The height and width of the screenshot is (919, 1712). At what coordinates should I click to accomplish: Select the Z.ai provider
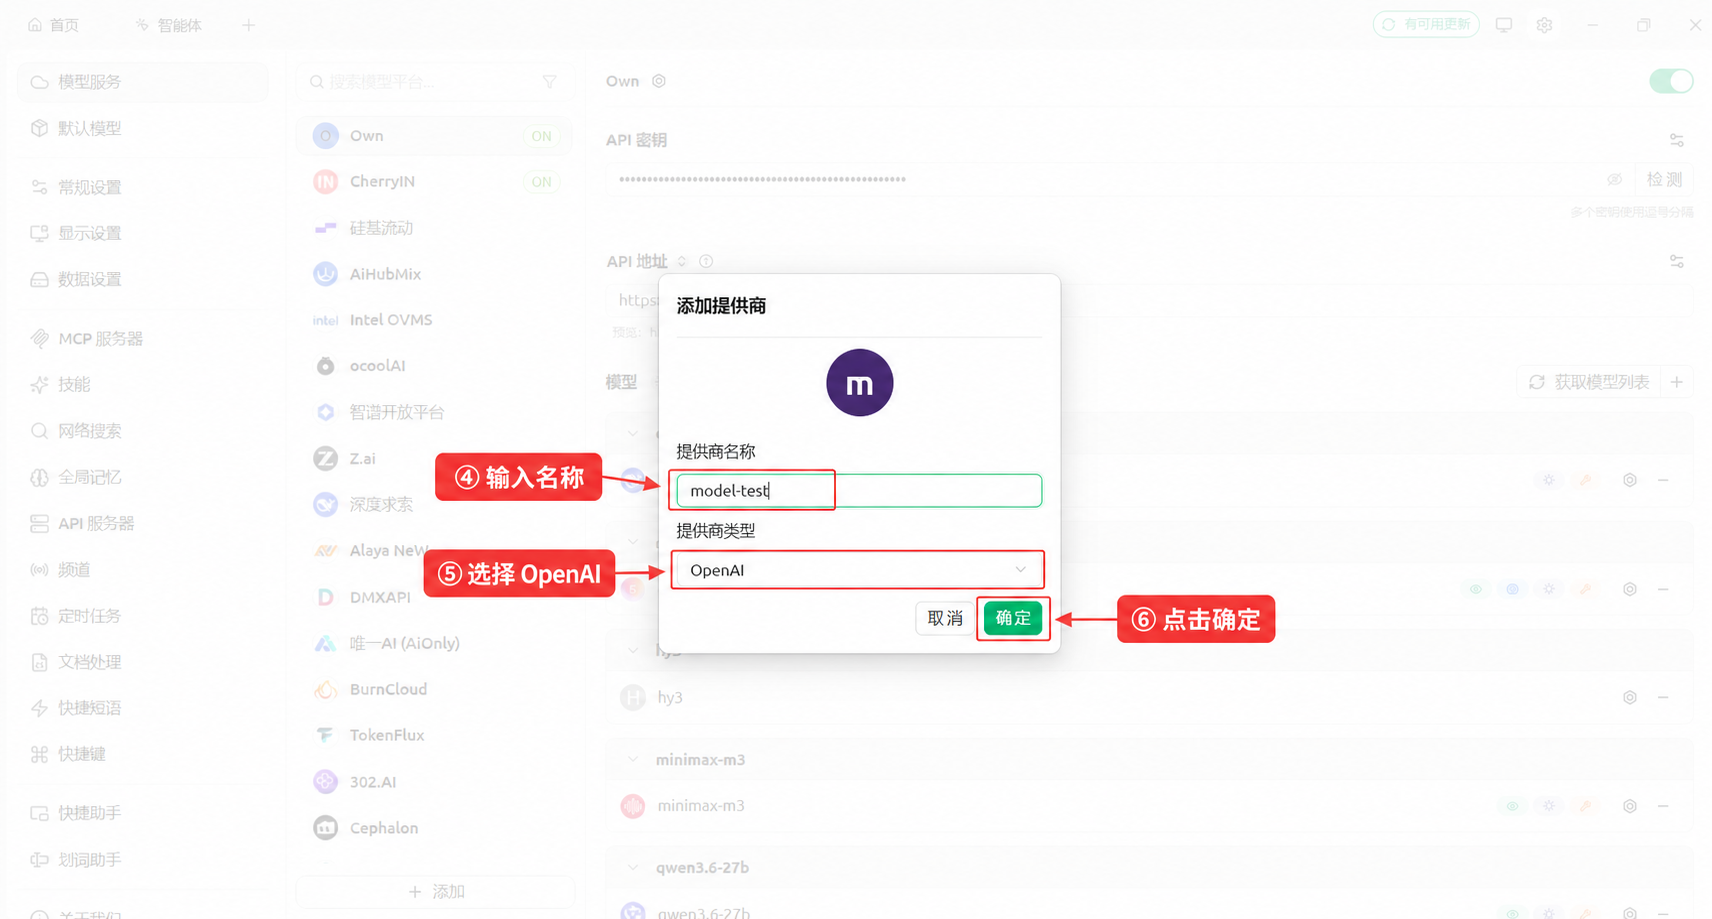coord(435,459)
